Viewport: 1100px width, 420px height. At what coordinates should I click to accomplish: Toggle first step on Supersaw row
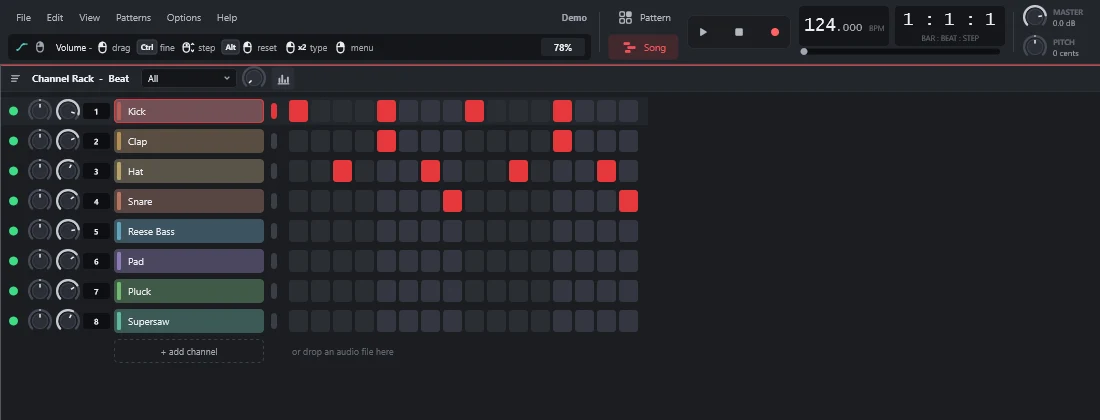[298, 321]
